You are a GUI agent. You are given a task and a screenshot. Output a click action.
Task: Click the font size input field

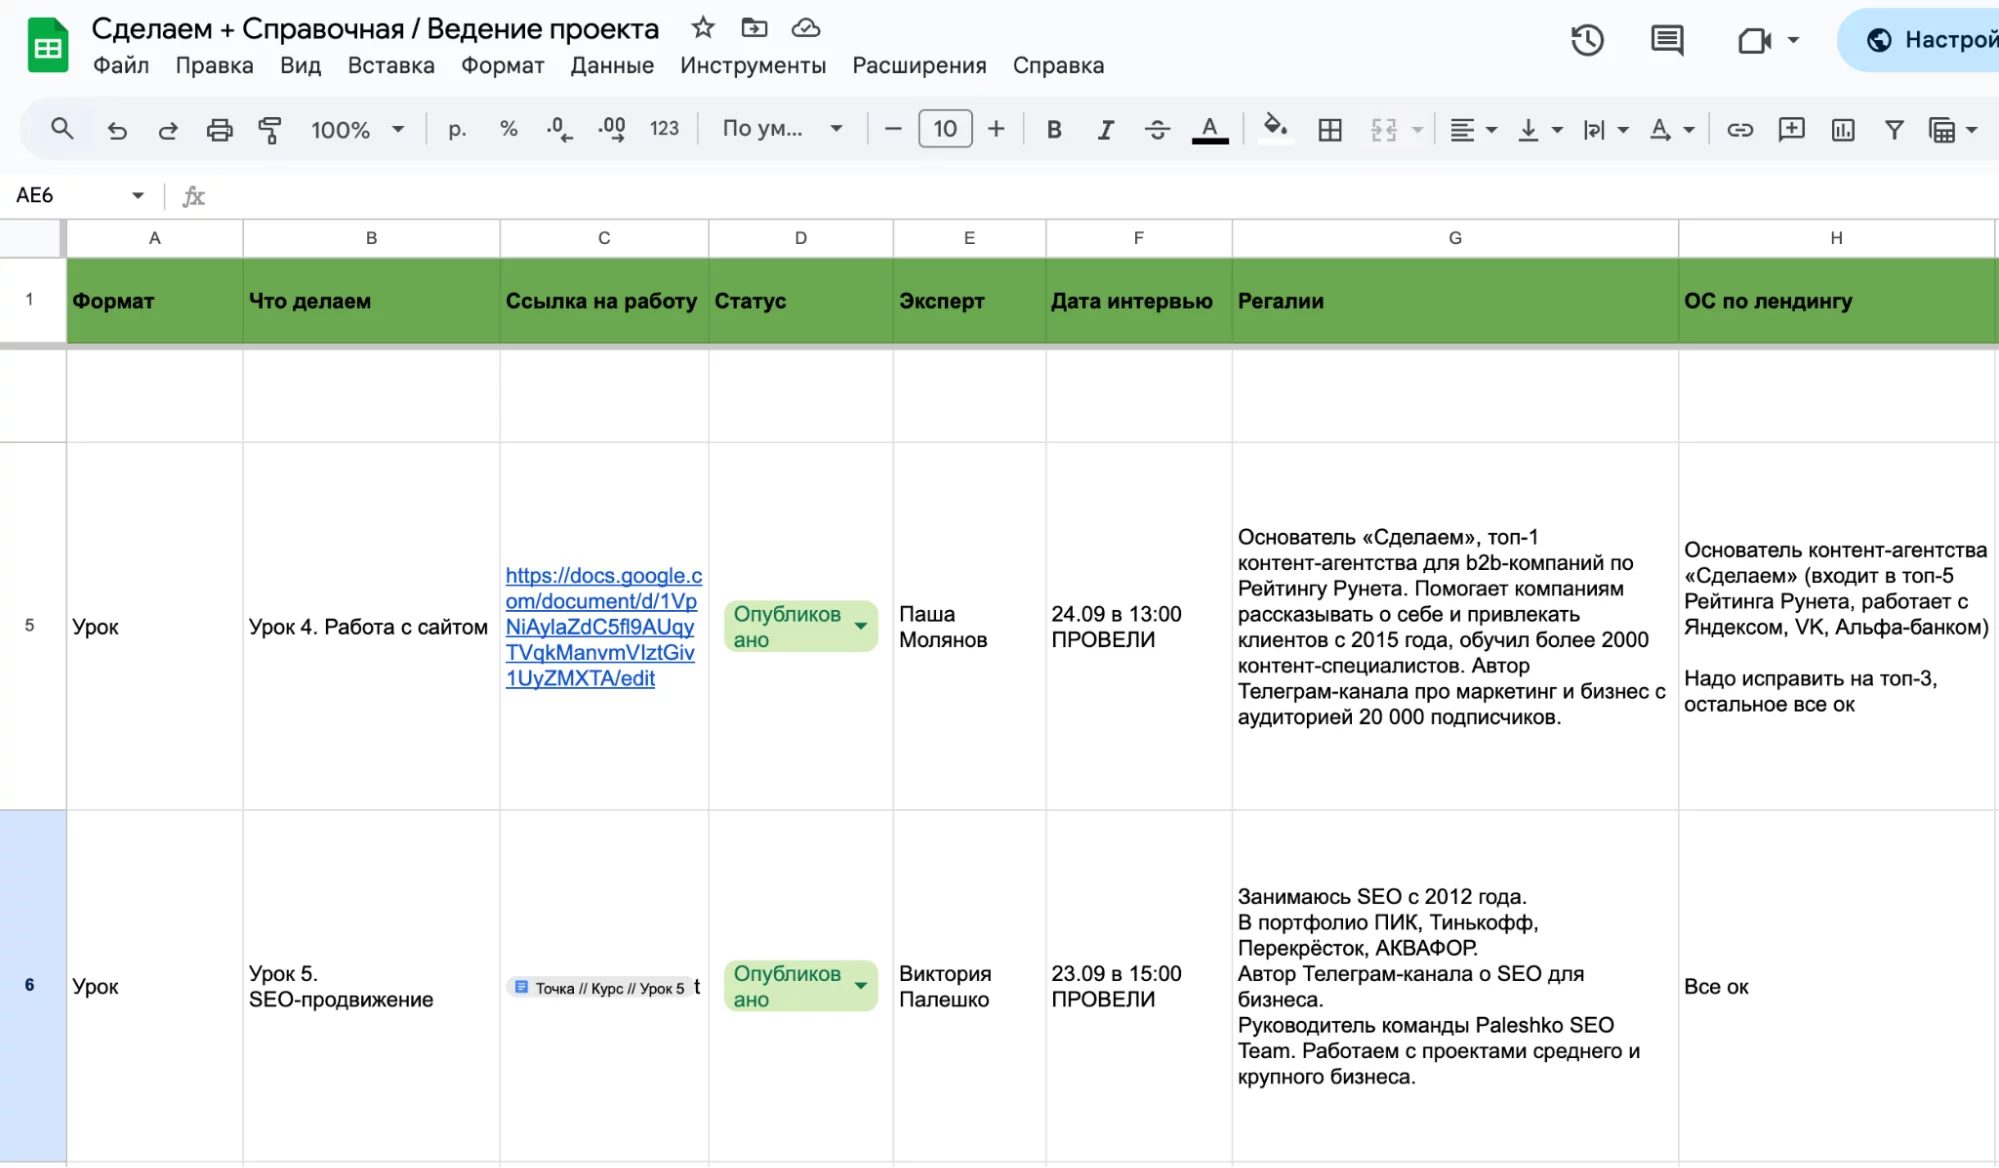944,129
